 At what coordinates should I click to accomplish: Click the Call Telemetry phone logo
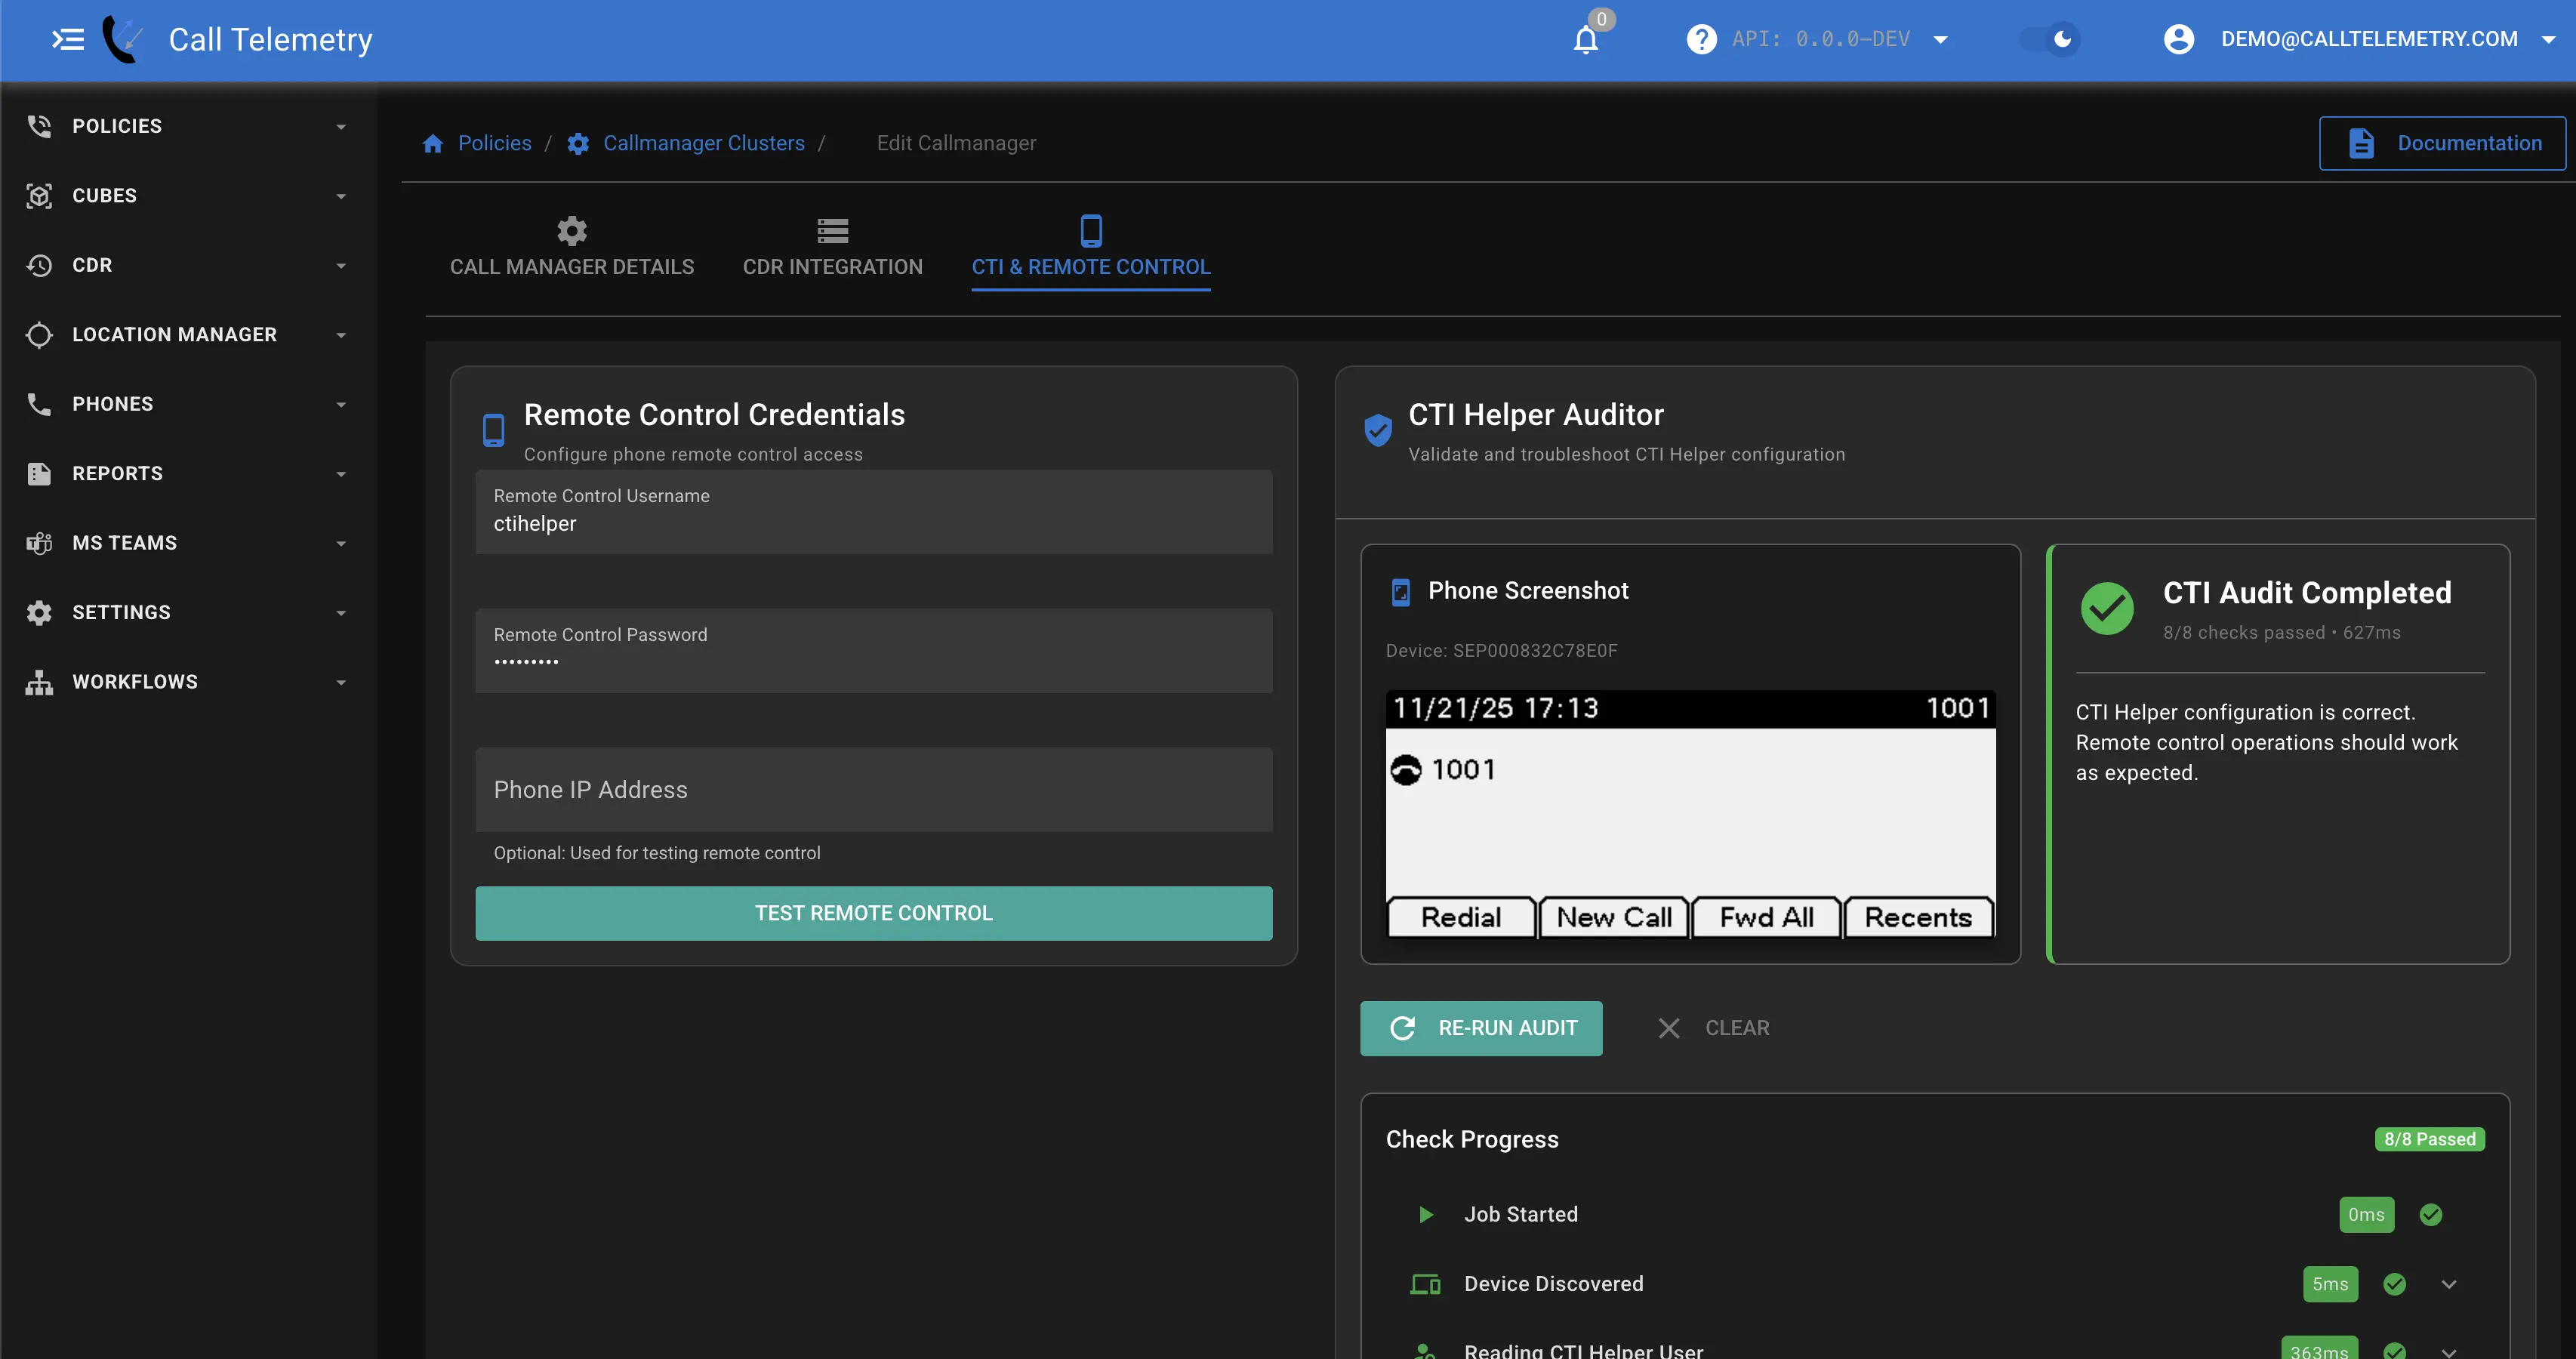[124, 40]
